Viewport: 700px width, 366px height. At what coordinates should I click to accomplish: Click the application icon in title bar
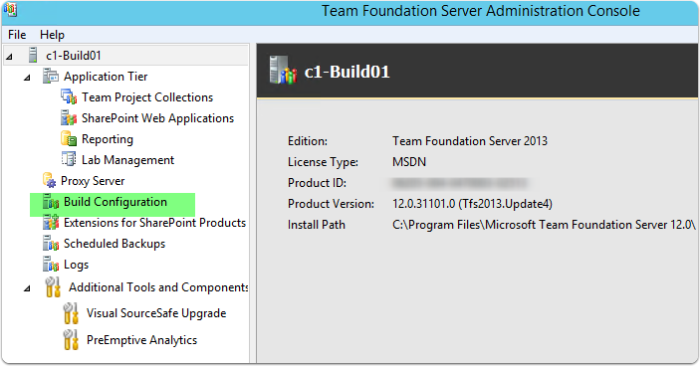point(10,9)
